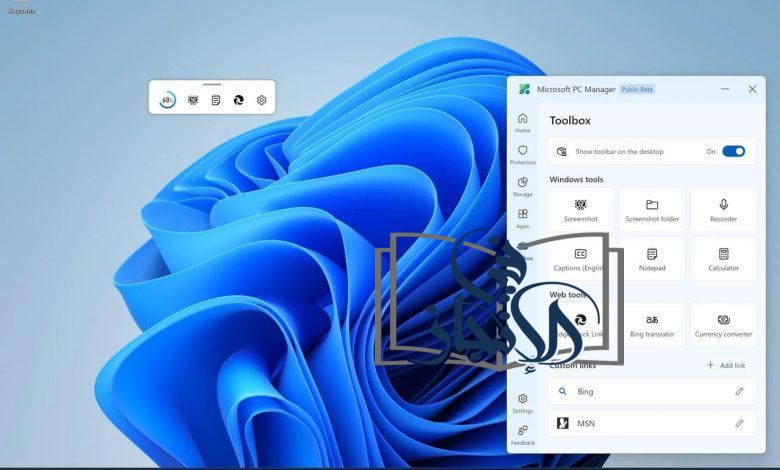
Task: Edit the Bing custom link with pencil
Action: 739,391
